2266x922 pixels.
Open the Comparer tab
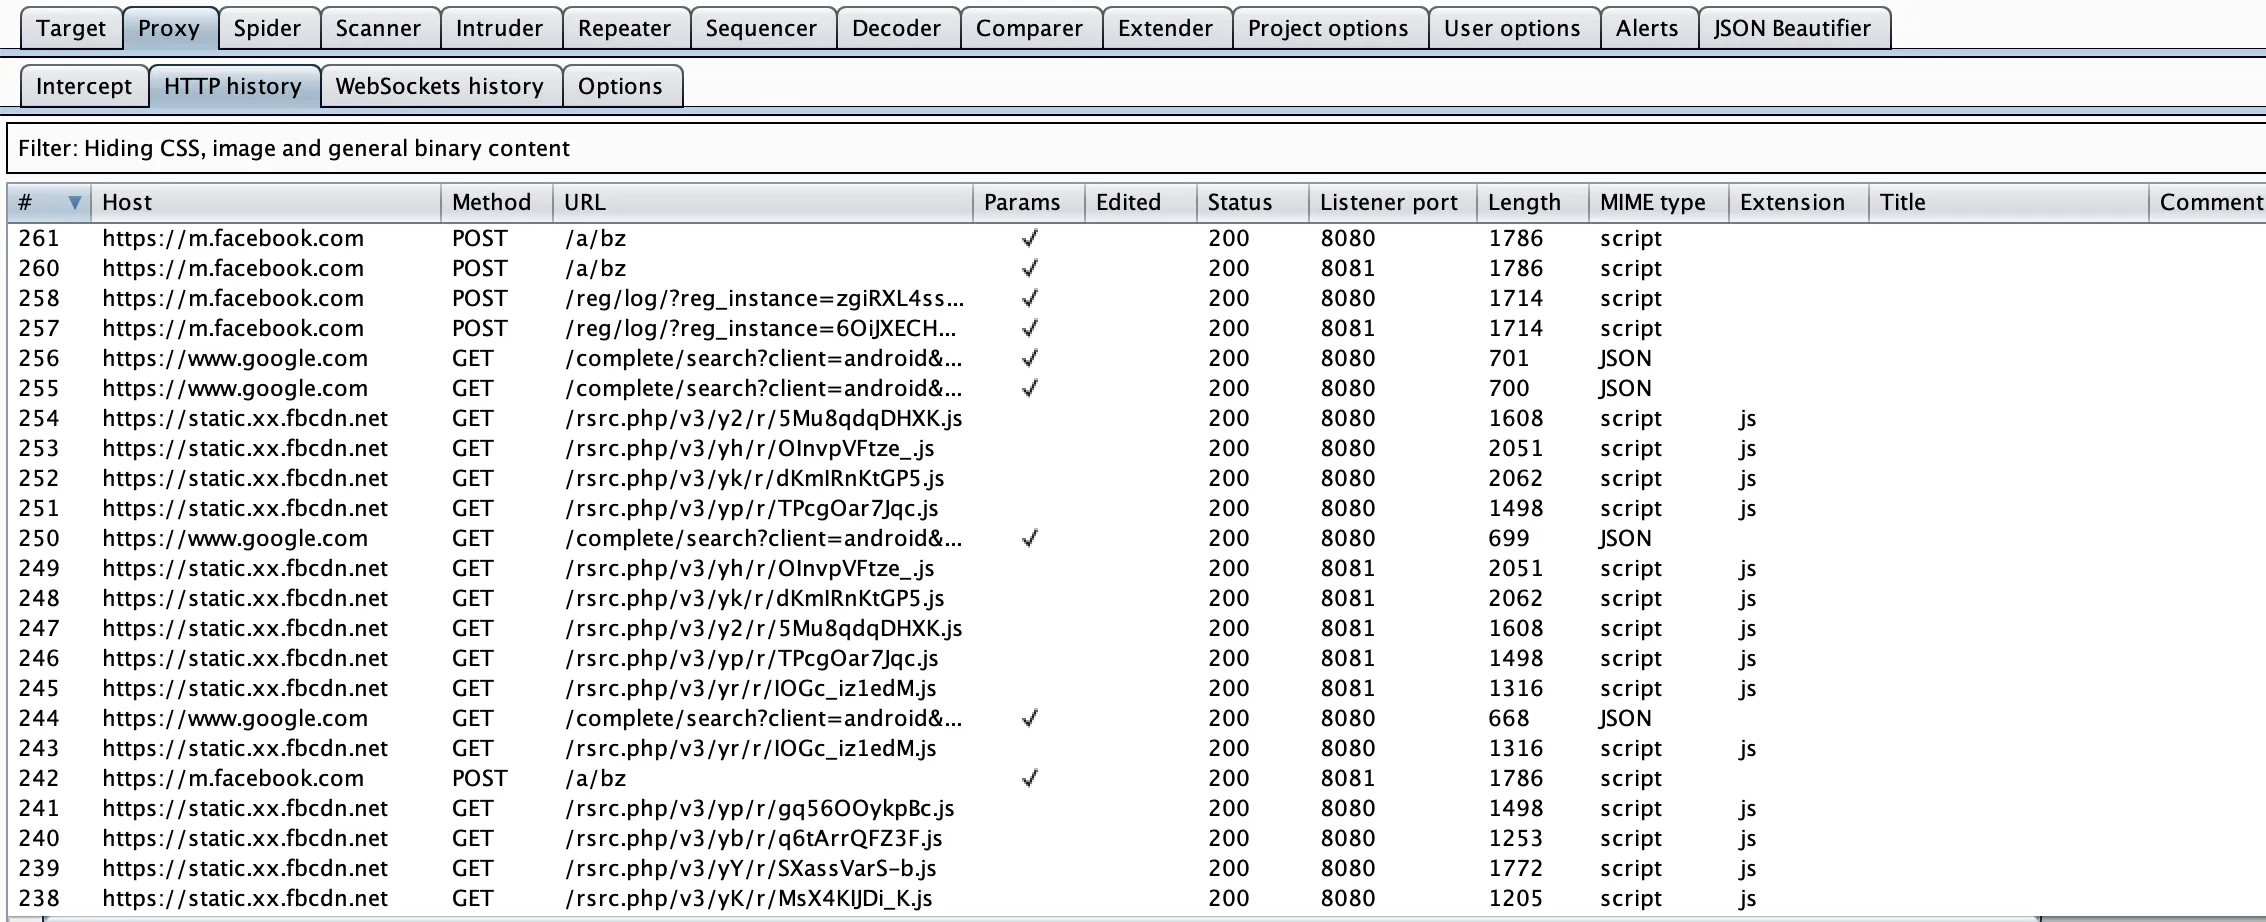1030,28
